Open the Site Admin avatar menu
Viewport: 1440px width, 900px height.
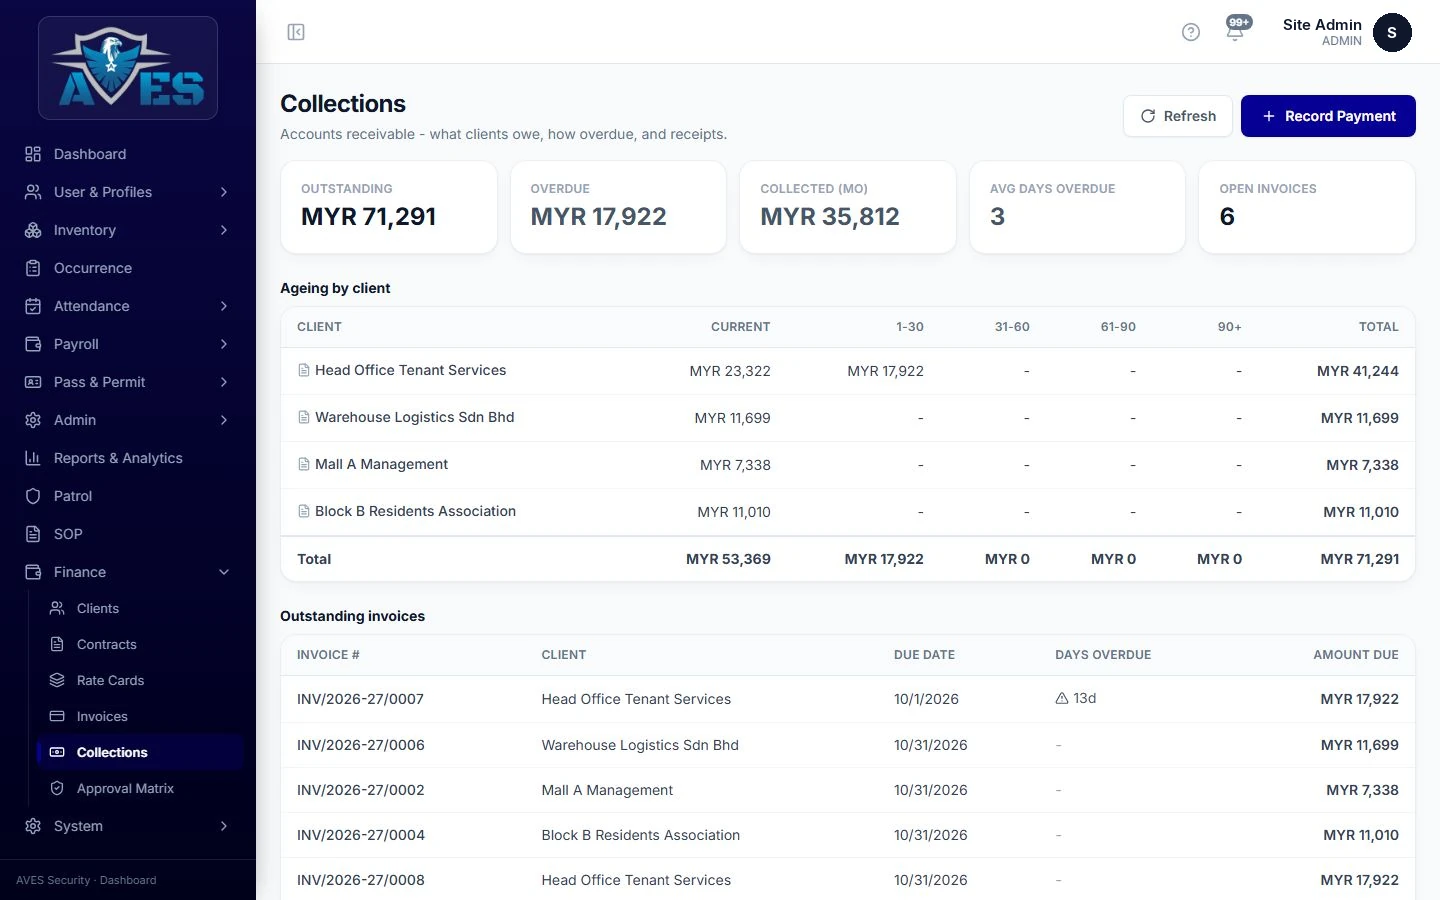coord(1392,32)
